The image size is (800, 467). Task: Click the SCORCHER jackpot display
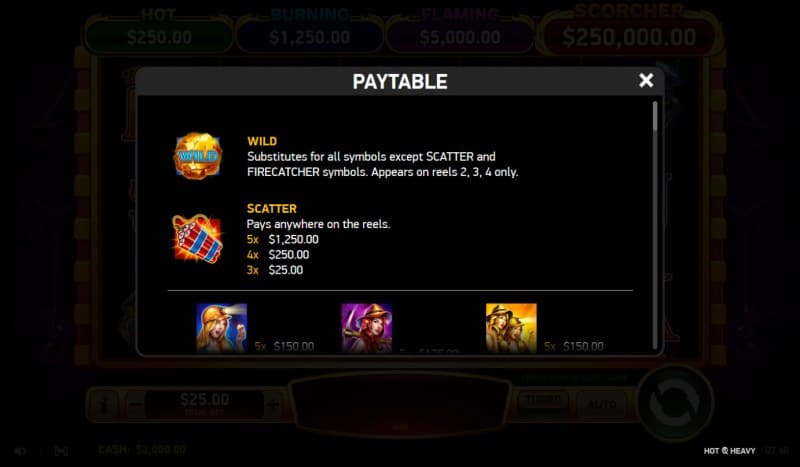pos(629,32)
